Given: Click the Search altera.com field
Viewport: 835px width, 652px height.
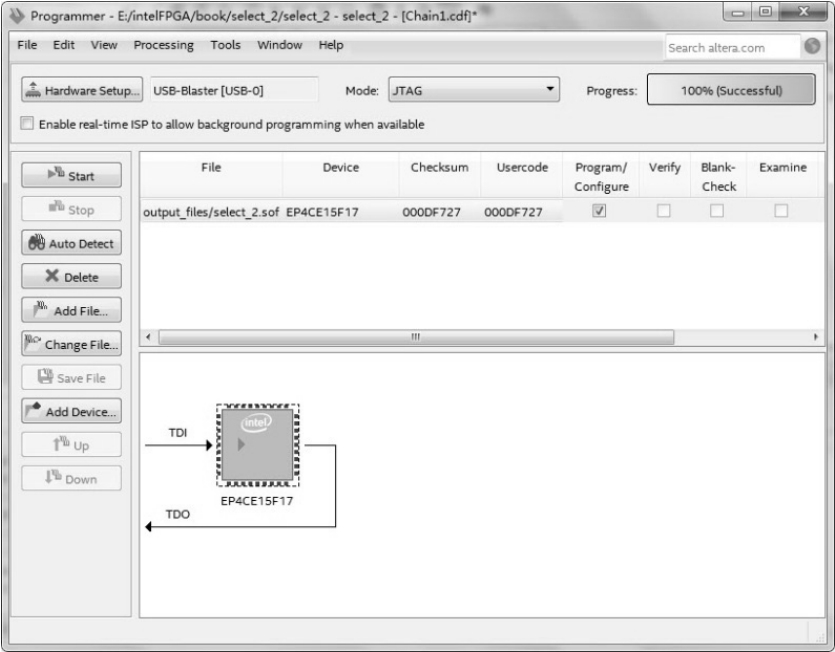Looking at the screenshot, I should click(x=732, y=47).
